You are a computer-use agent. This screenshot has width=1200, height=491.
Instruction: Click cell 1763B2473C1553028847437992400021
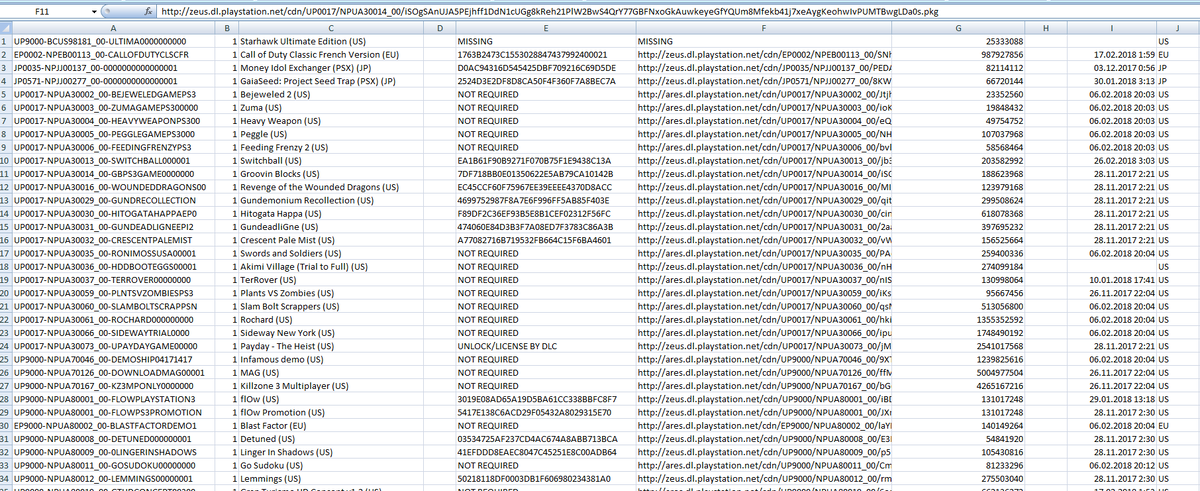point(545,55)
